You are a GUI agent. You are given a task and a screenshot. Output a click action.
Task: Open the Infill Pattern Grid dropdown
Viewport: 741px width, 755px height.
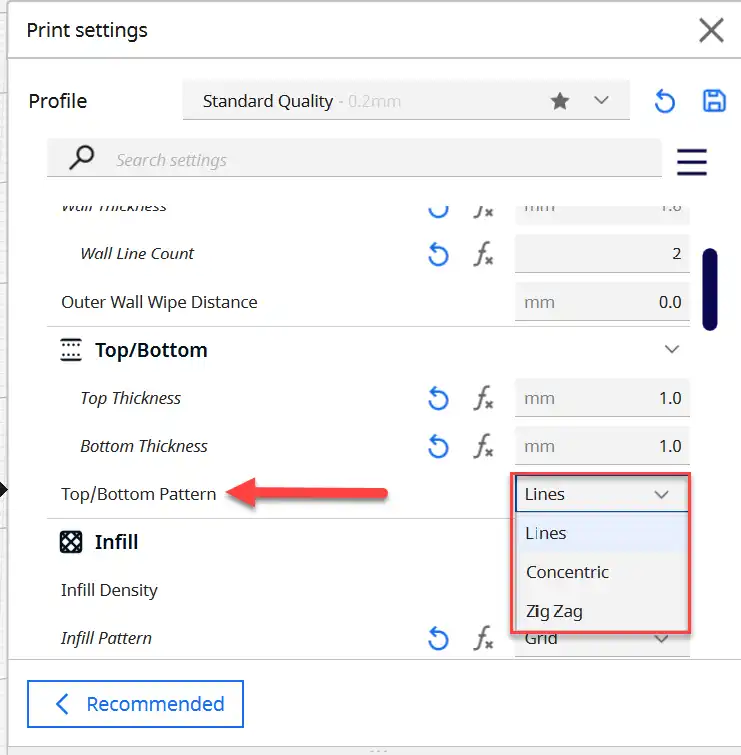tap(602, 643)
